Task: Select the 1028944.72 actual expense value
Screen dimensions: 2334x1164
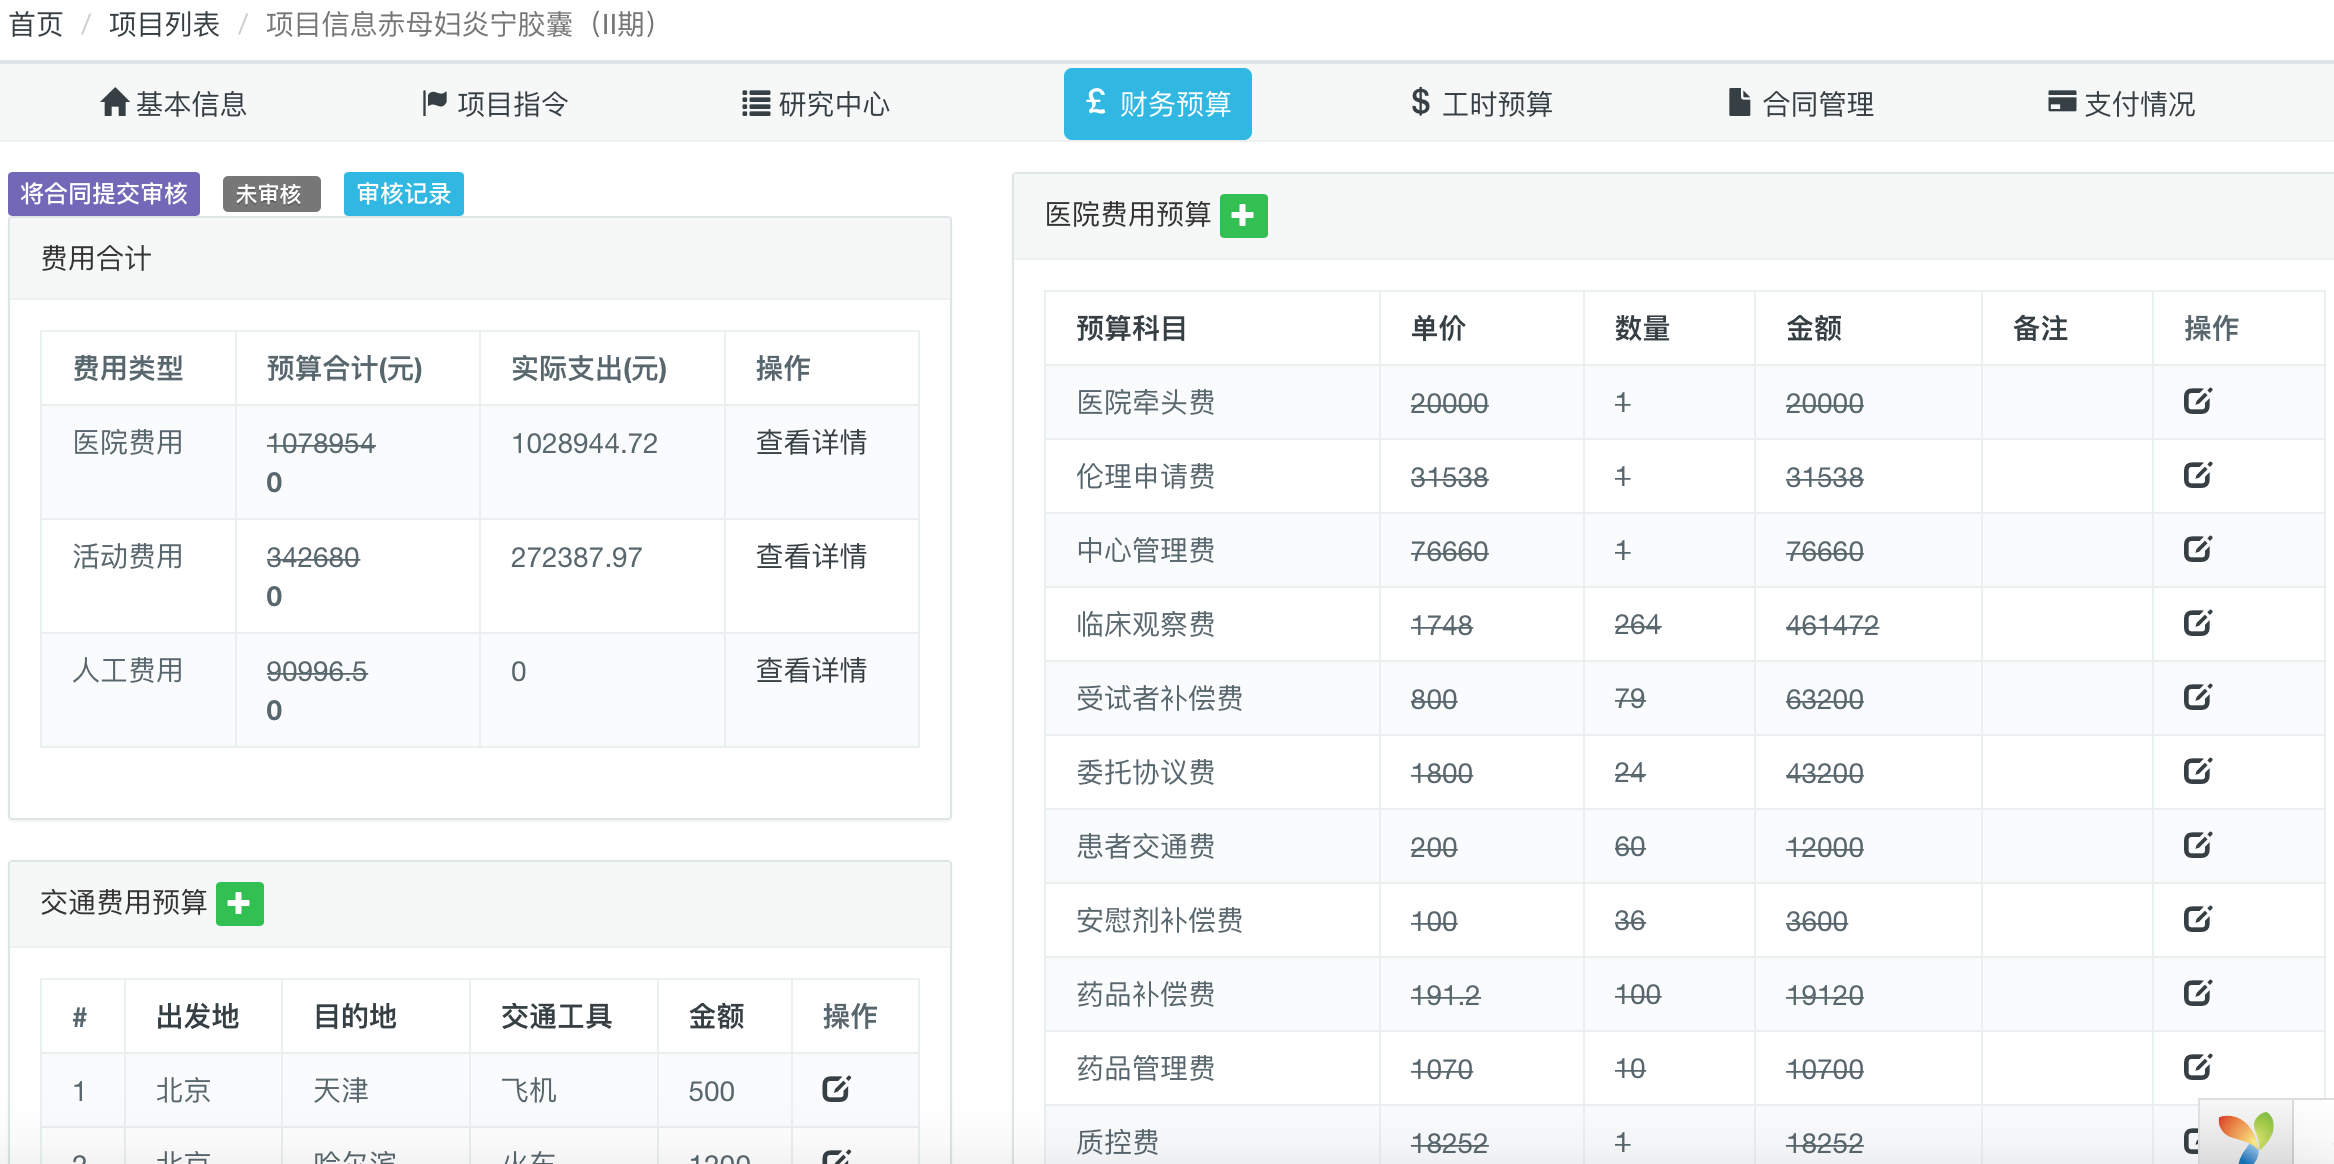Action: (585, 443)
